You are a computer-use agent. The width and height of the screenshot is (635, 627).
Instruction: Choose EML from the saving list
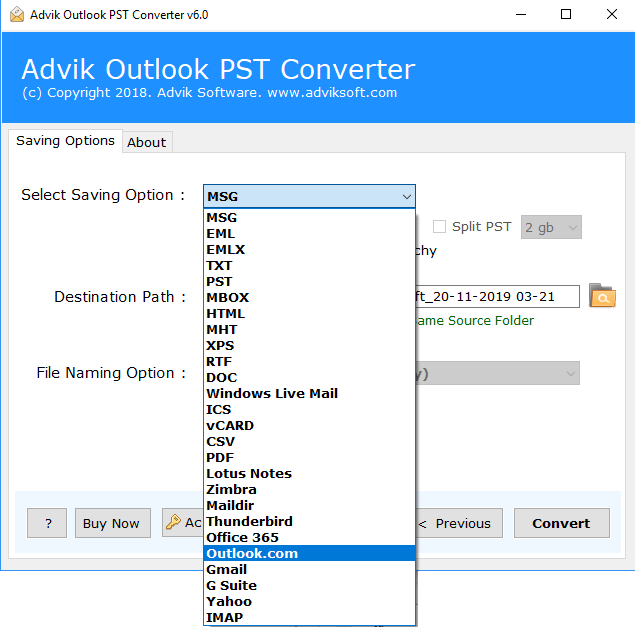(x=309, y=234)
